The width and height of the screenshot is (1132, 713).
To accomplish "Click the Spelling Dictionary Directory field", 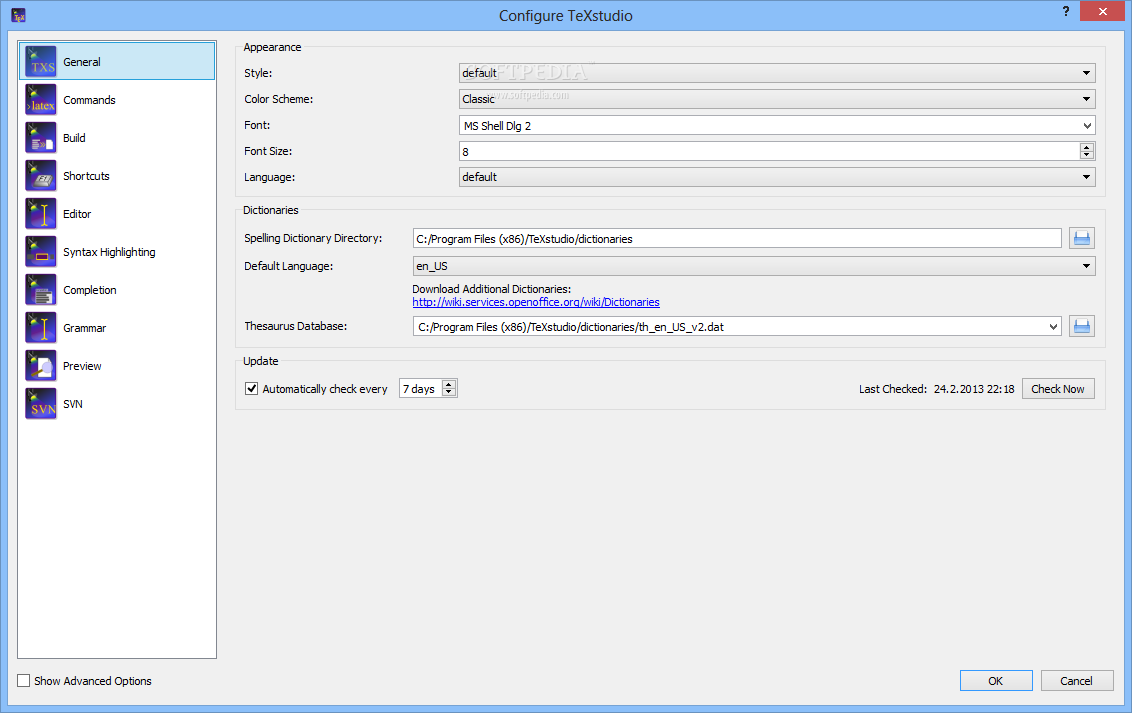I will (737, 238).
